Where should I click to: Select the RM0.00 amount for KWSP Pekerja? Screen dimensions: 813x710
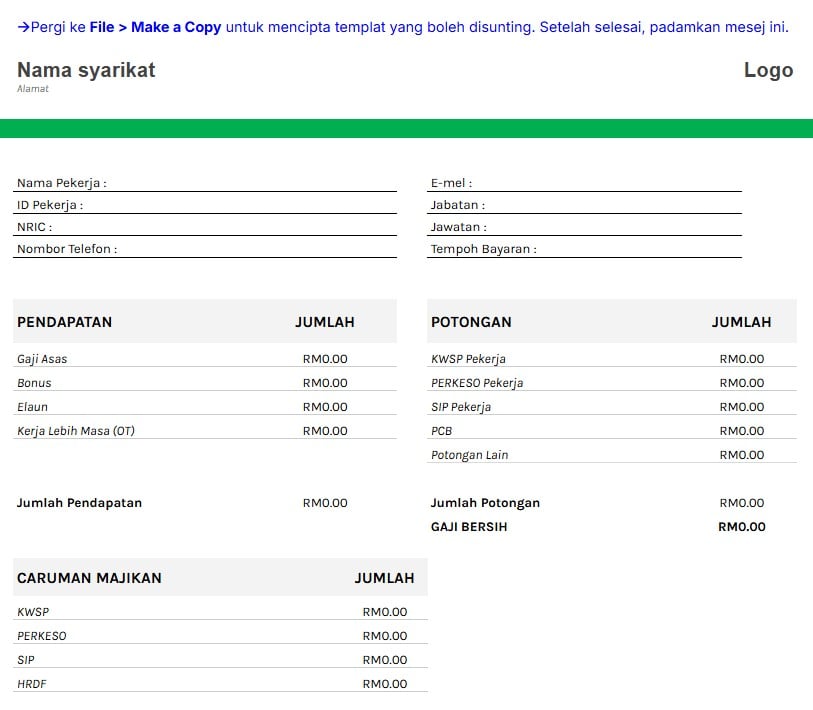click(x=742, y=359)
